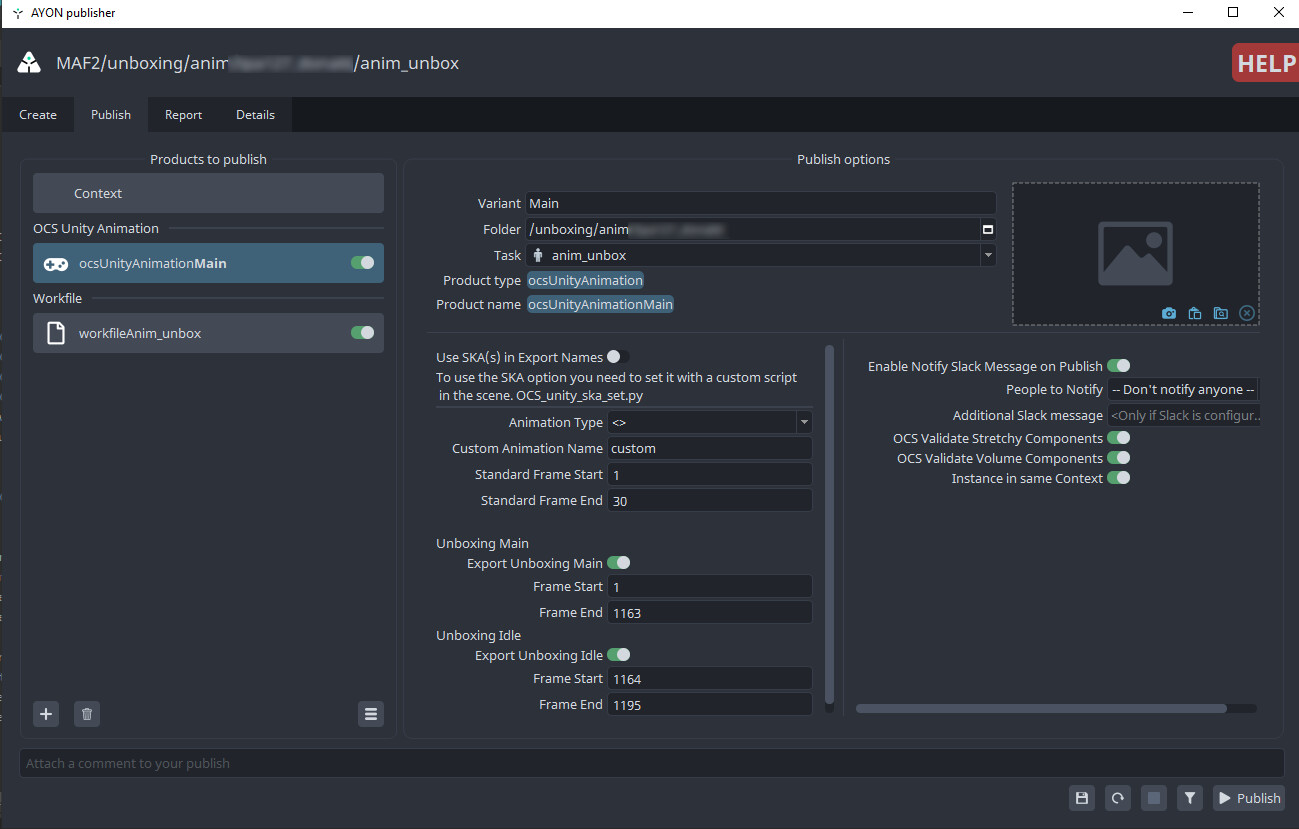Viewport: 1299px width, 829px height.
Task: Select ocsUnityAnimationMain product row
Action: (x=208, y=263)
